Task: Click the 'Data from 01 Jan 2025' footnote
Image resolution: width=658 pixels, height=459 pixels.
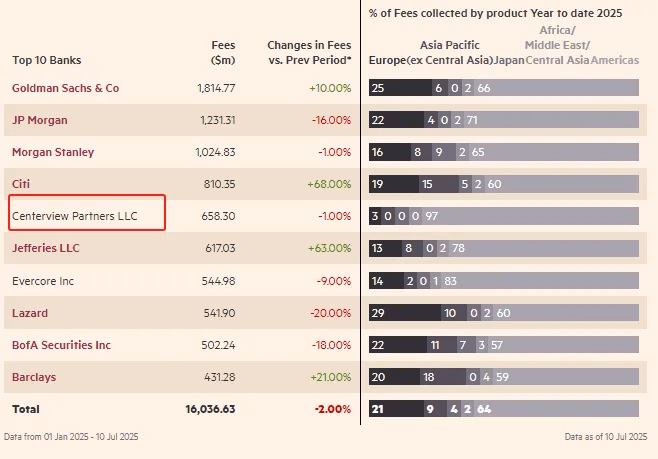Action: [71, 437]
